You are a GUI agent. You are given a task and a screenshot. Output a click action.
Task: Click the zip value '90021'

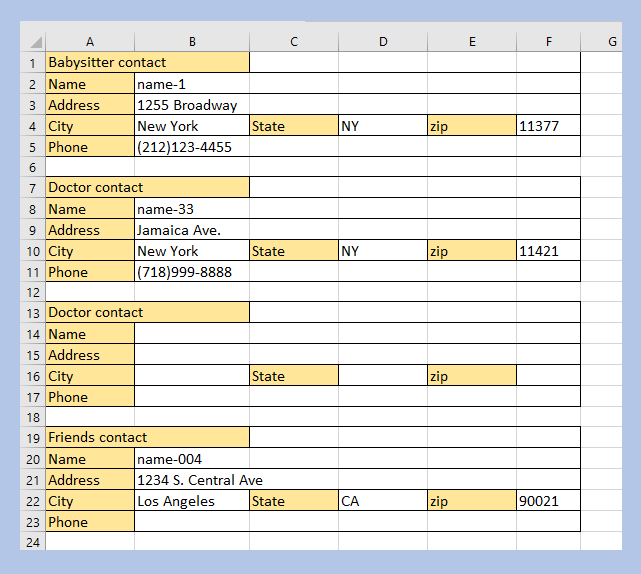(549, 500)
